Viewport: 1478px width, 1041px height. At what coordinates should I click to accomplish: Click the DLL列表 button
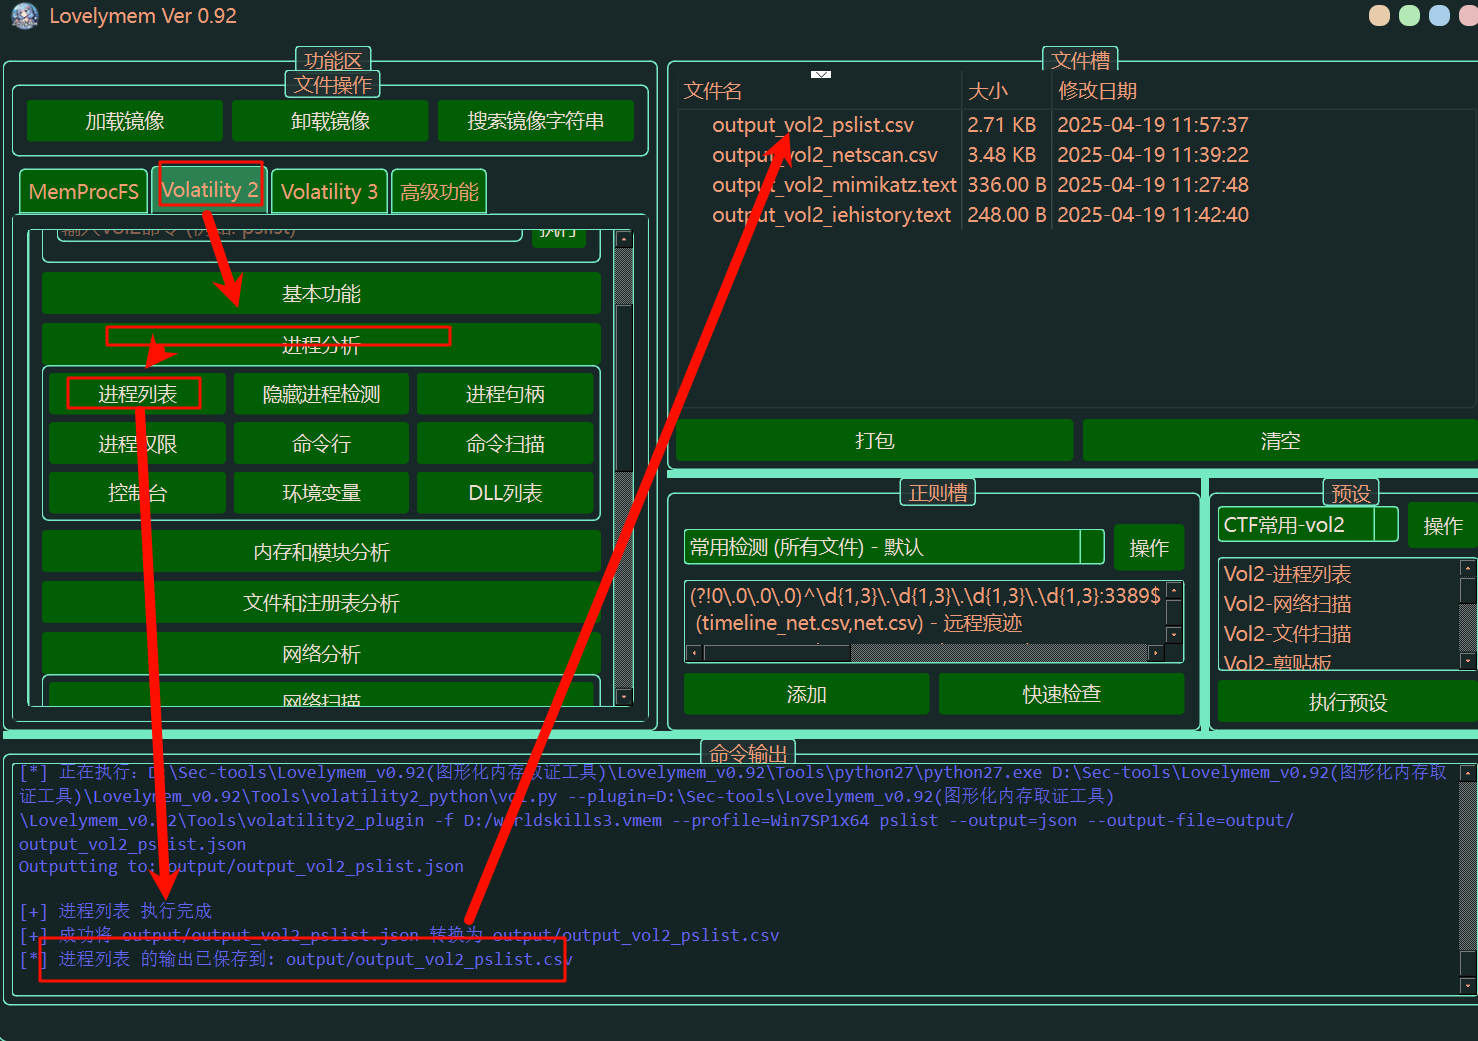tap(505, 492)
